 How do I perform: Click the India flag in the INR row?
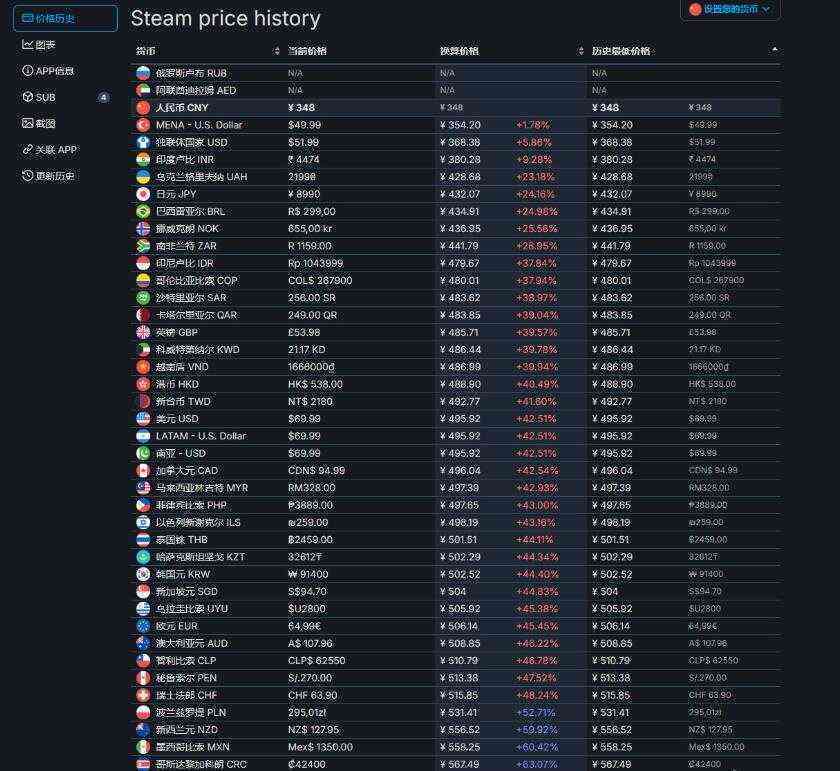(143, 160)
